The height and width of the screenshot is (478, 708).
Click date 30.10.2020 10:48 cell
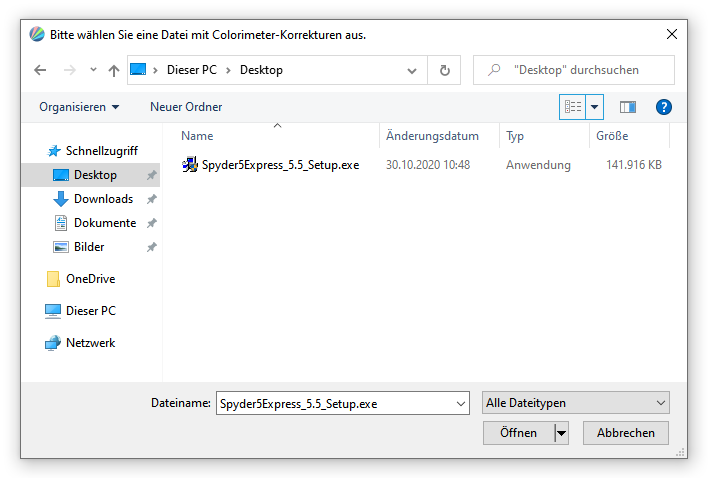pyautogui.click(x=428, y=165)
